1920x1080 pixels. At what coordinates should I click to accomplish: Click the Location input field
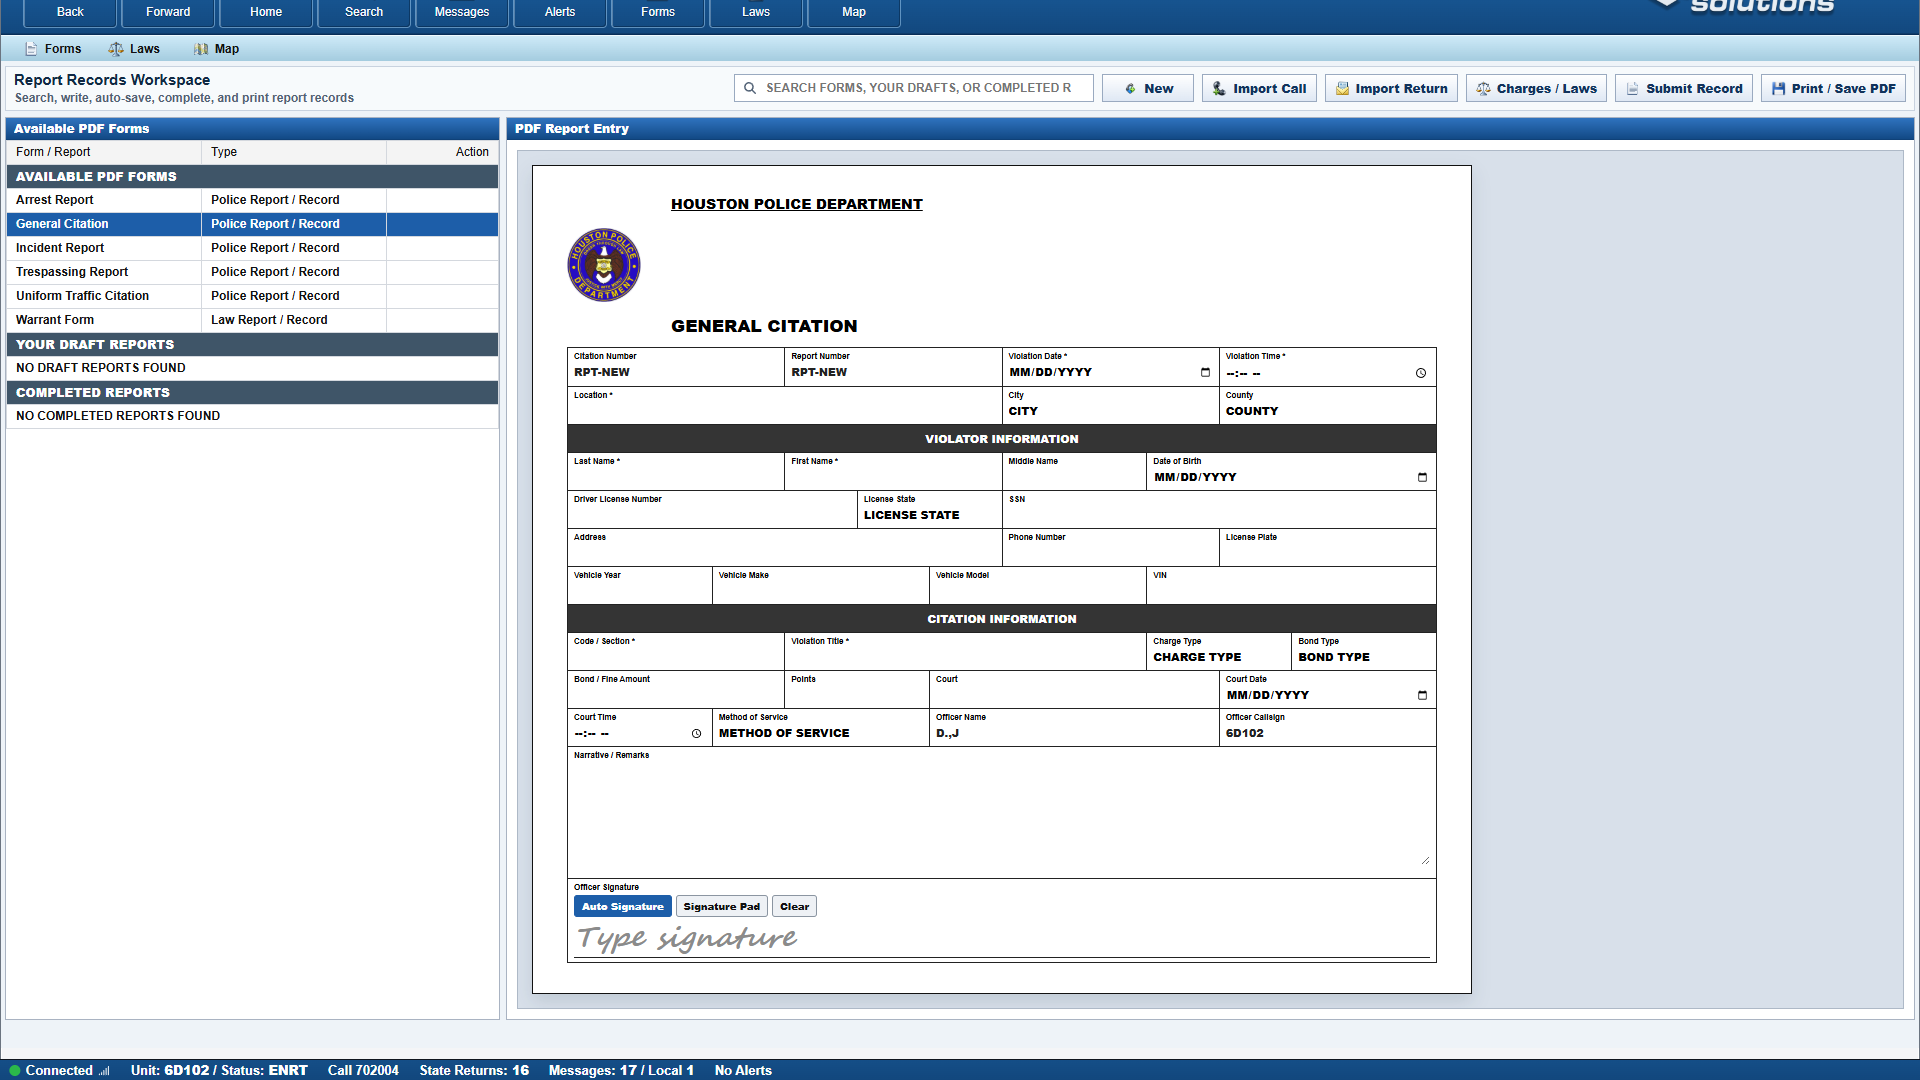tap(784, 411)
